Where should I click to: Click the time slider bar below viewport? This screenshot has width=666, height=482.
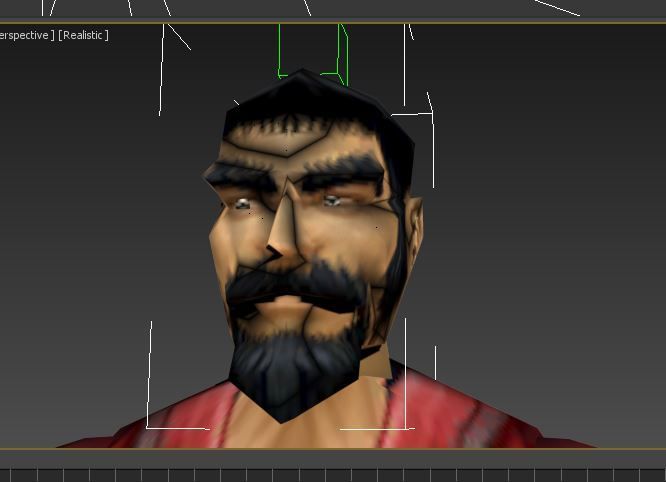(333, 456)
